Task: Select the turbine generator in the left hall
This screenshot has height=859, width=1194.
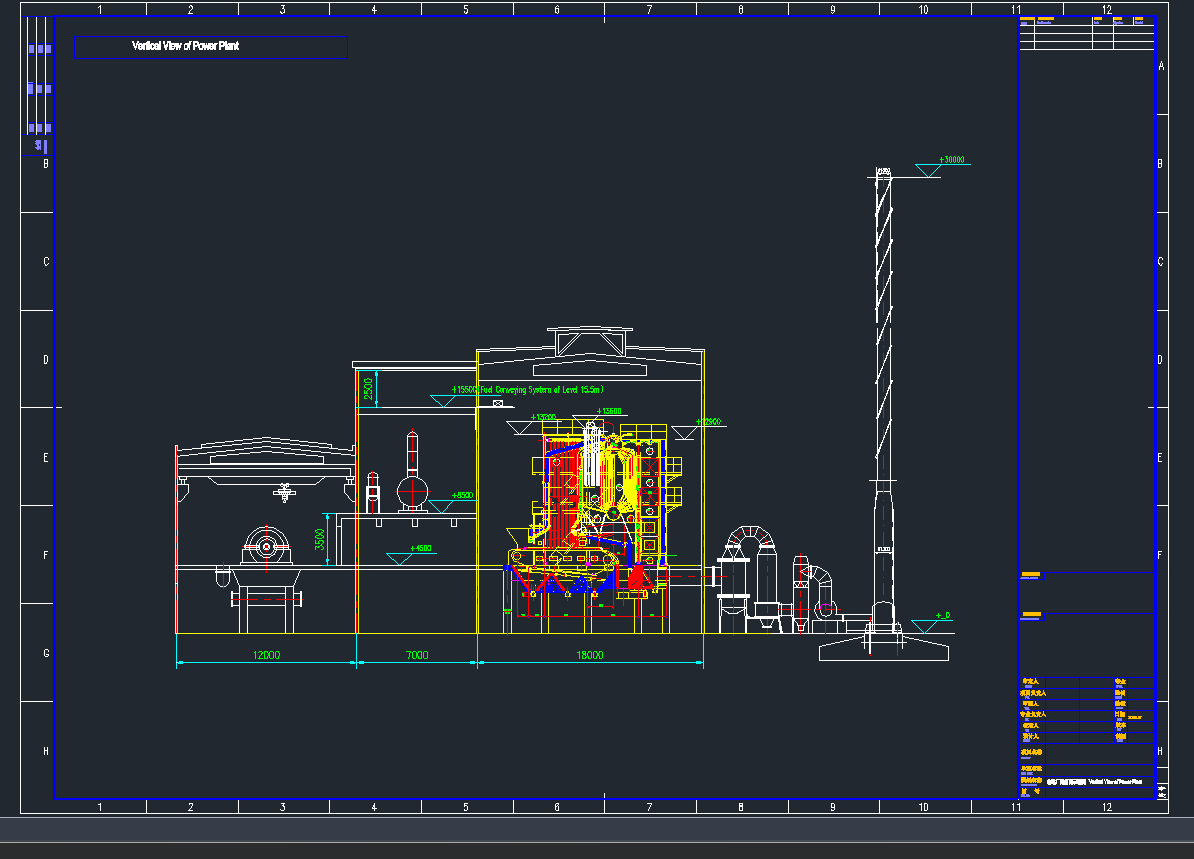Action: [267, 545]
